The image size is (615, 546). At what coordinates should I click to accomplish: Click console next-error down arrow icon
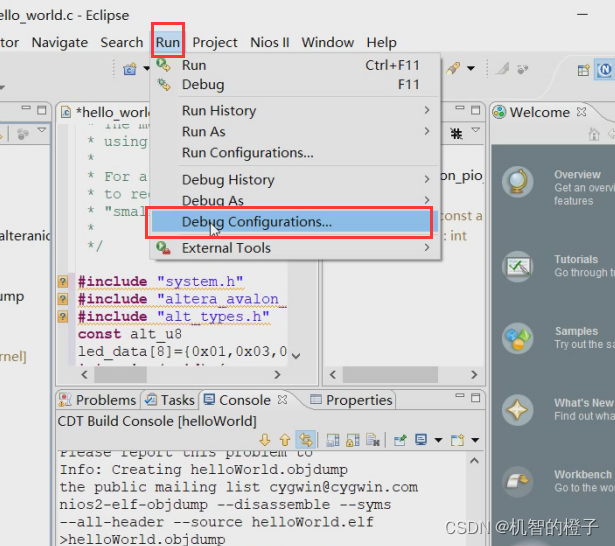265,440
